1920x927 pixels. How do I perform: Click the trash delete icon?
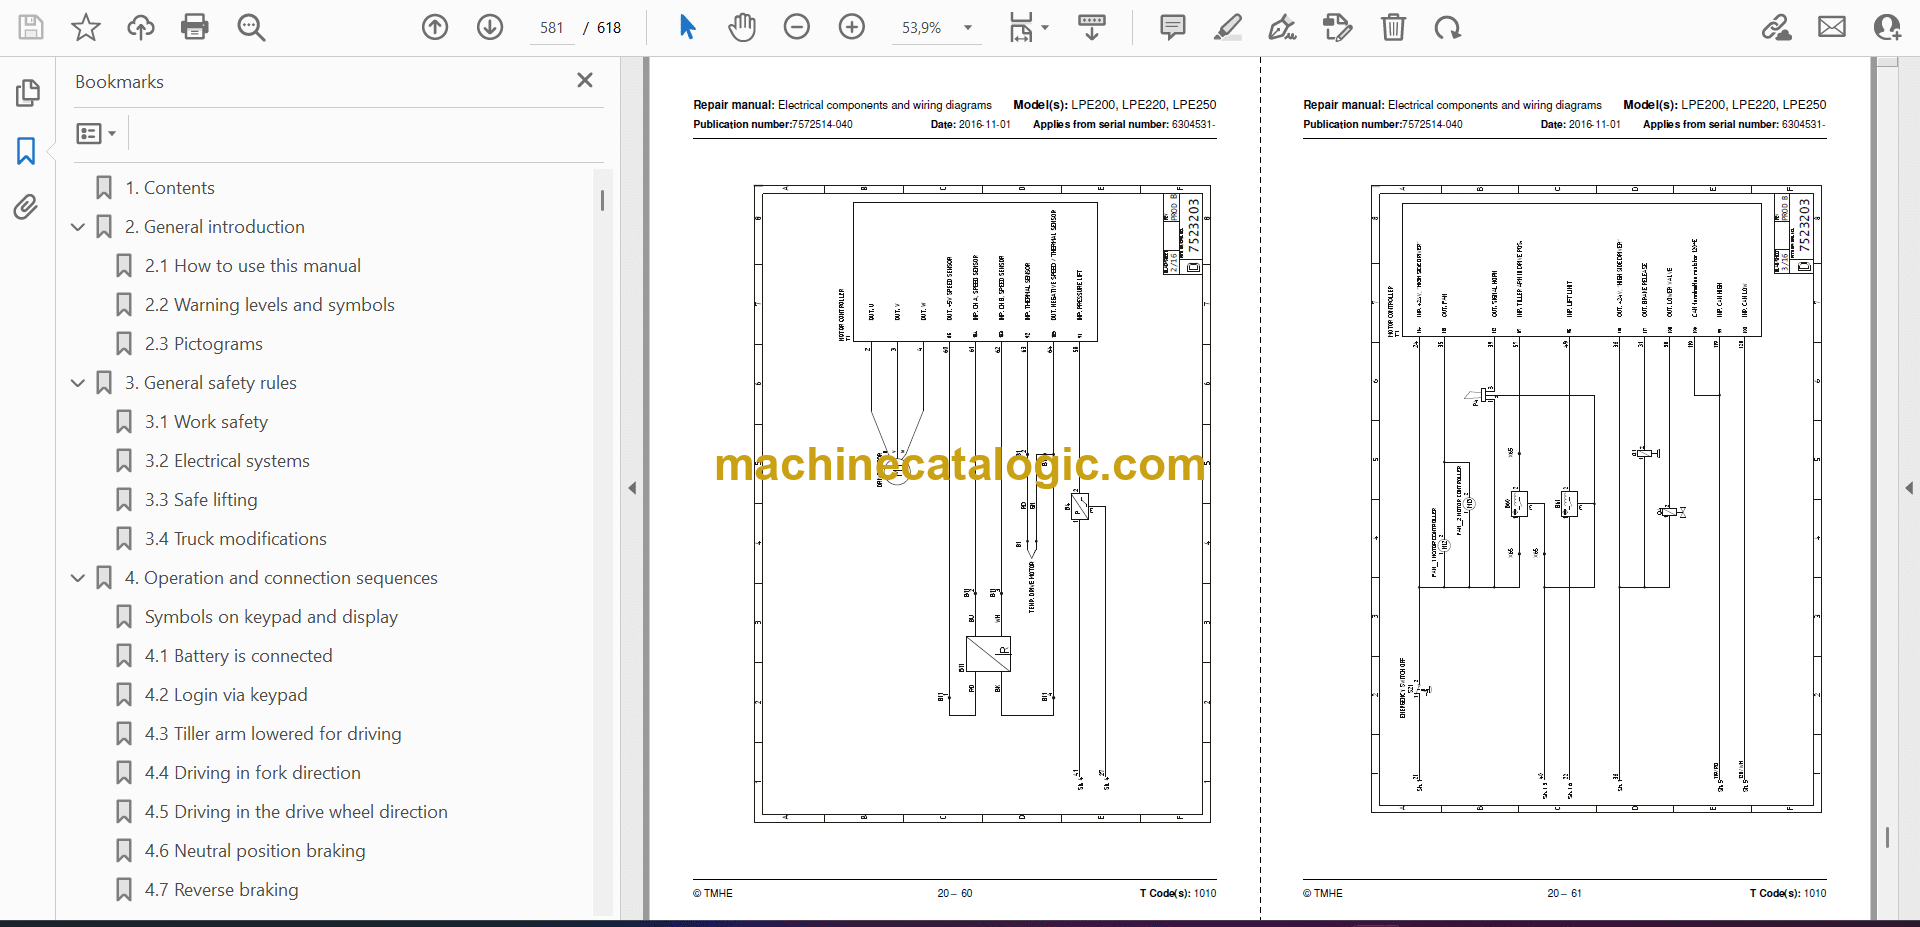[1393, 27]
